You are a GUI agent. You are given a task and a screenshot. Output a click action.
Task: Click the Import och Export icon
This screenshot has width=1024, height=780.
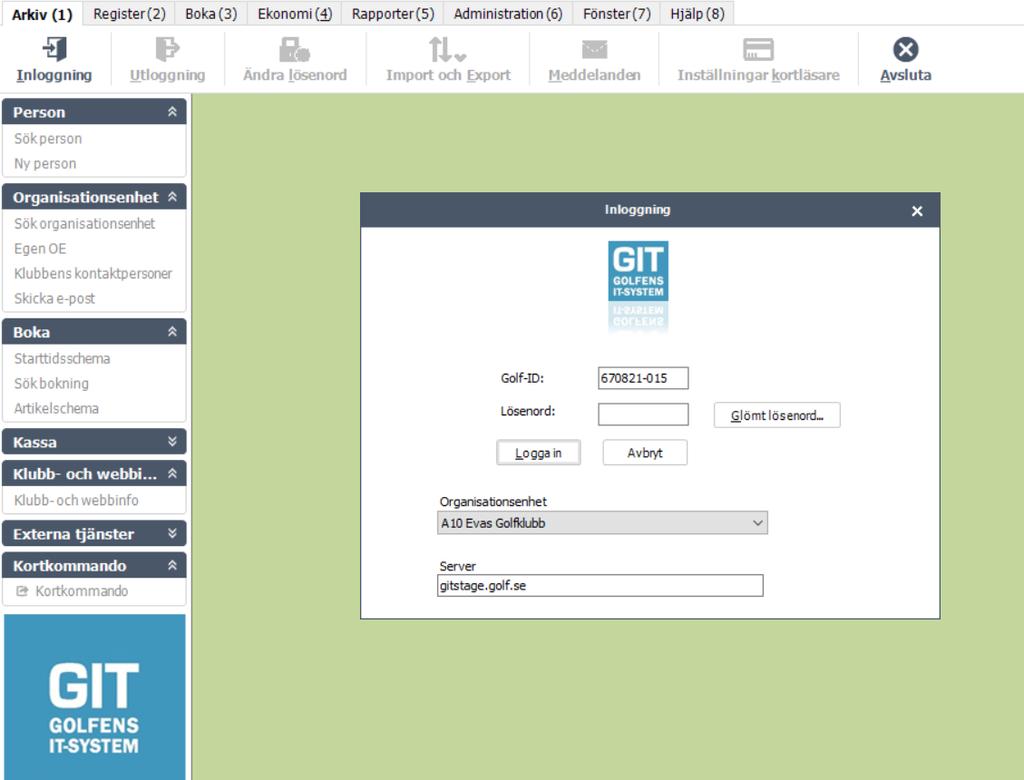tap(447, 50)
